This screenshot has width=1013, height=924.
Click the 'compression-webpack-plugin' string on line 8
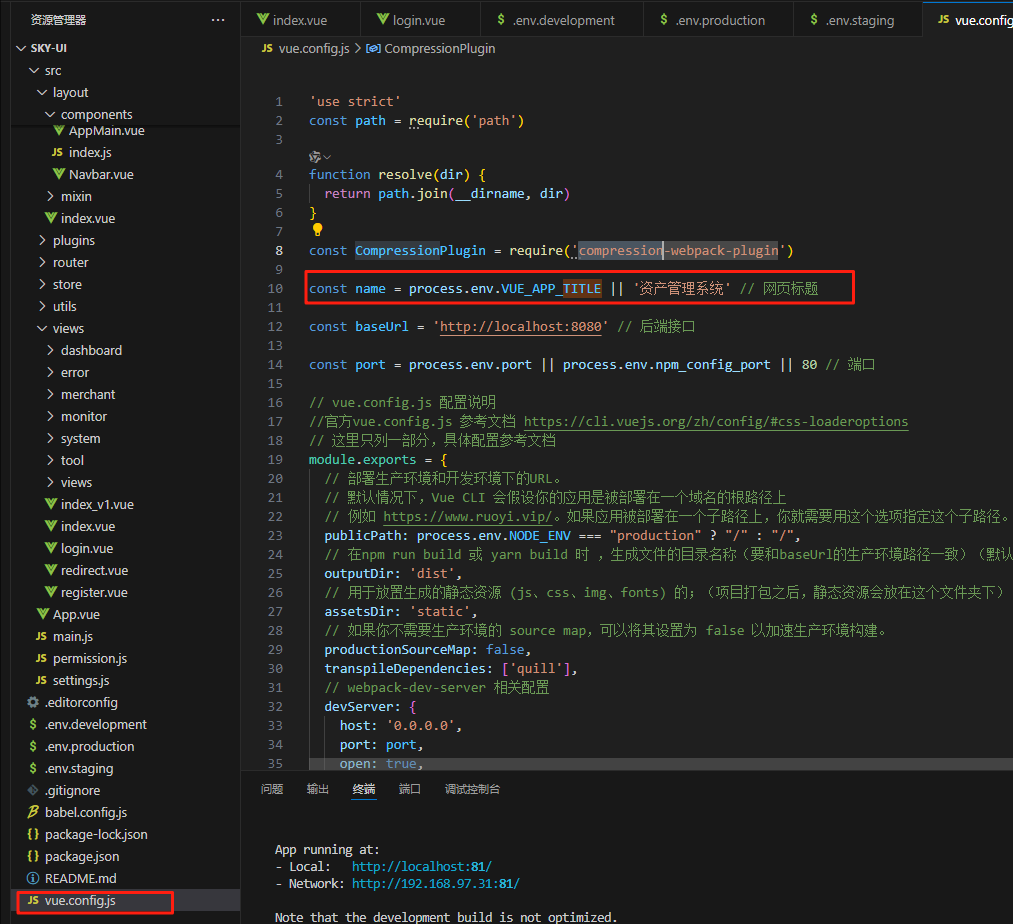(678, 251)
